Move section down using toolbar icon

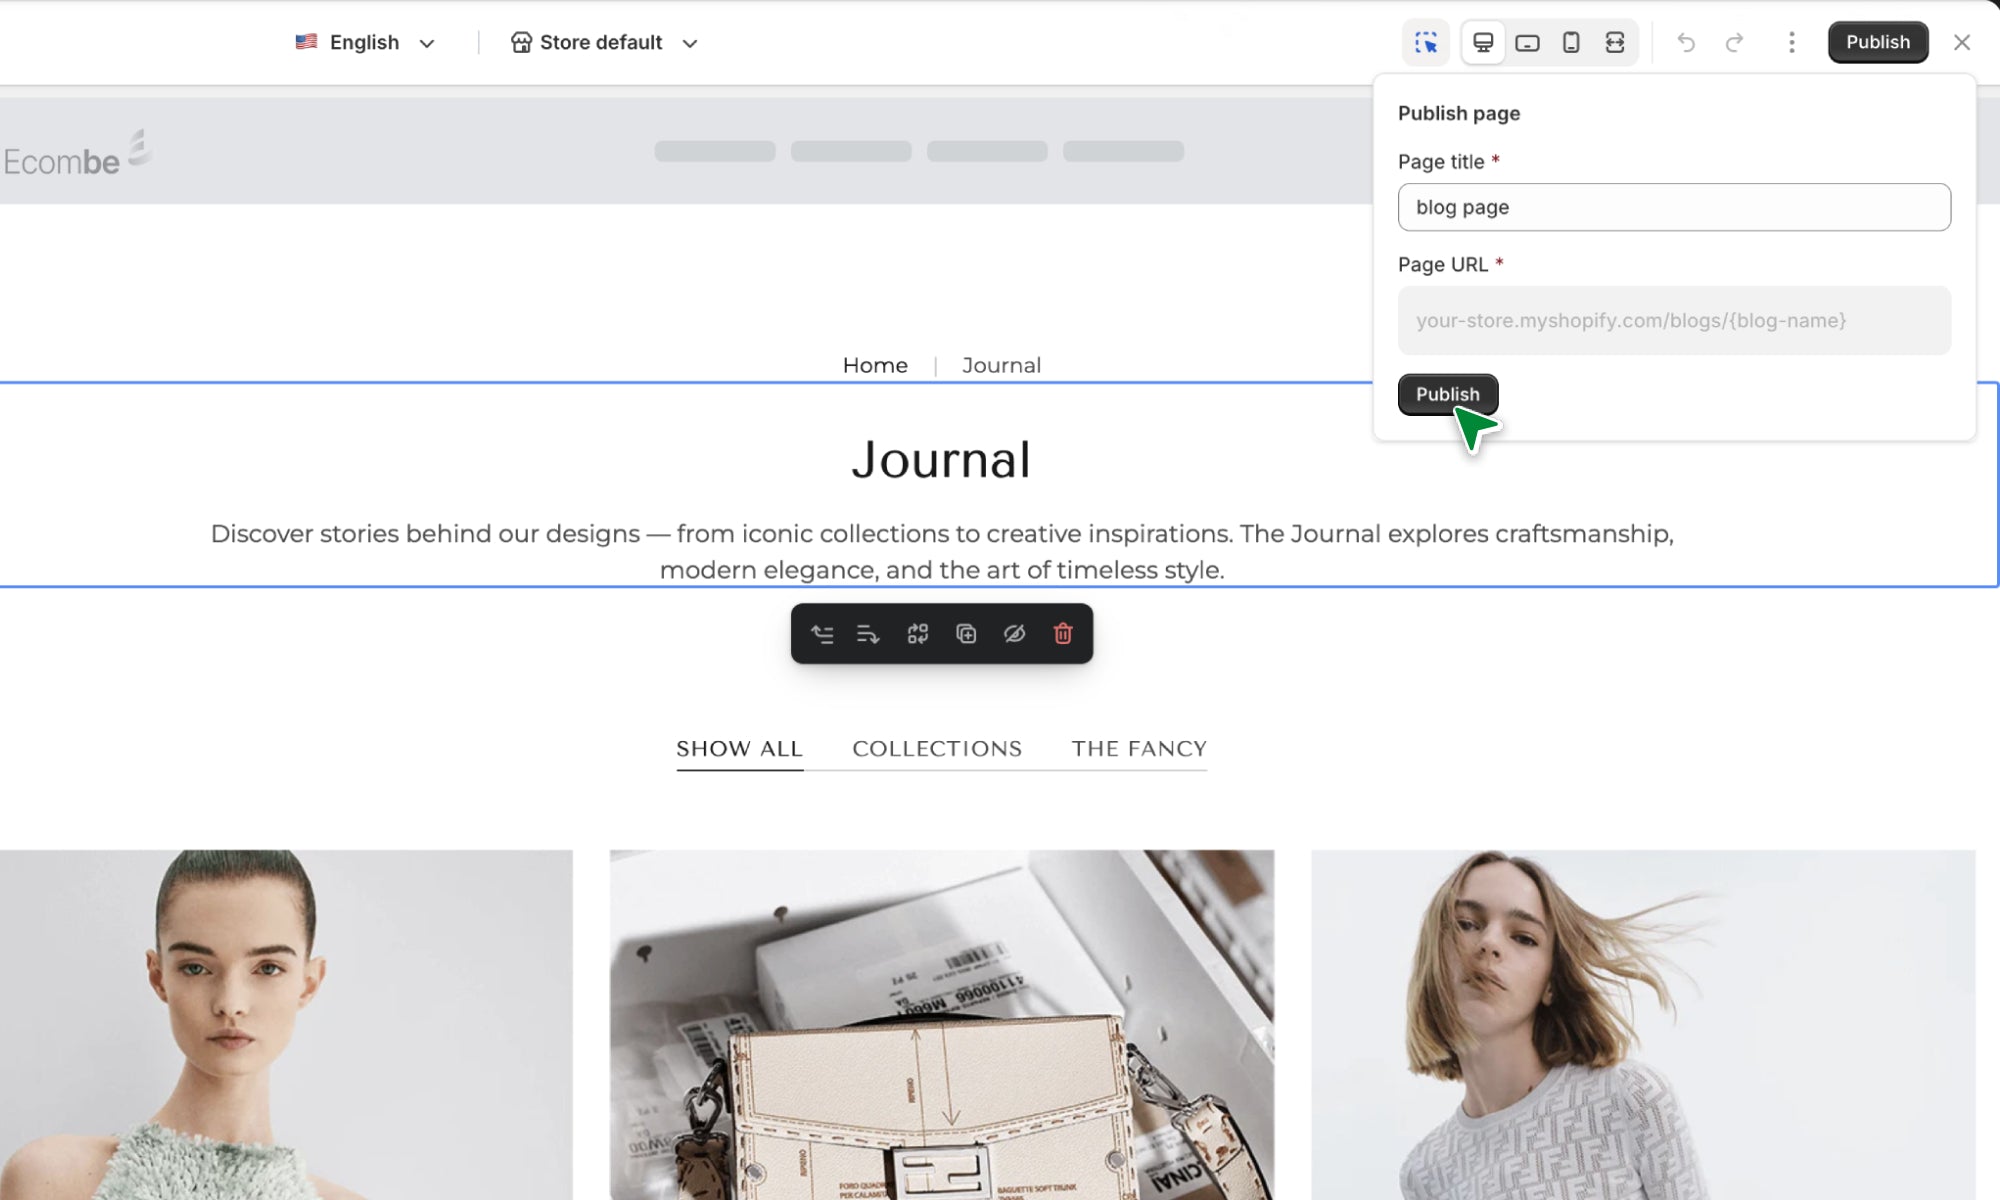(868, 634)
